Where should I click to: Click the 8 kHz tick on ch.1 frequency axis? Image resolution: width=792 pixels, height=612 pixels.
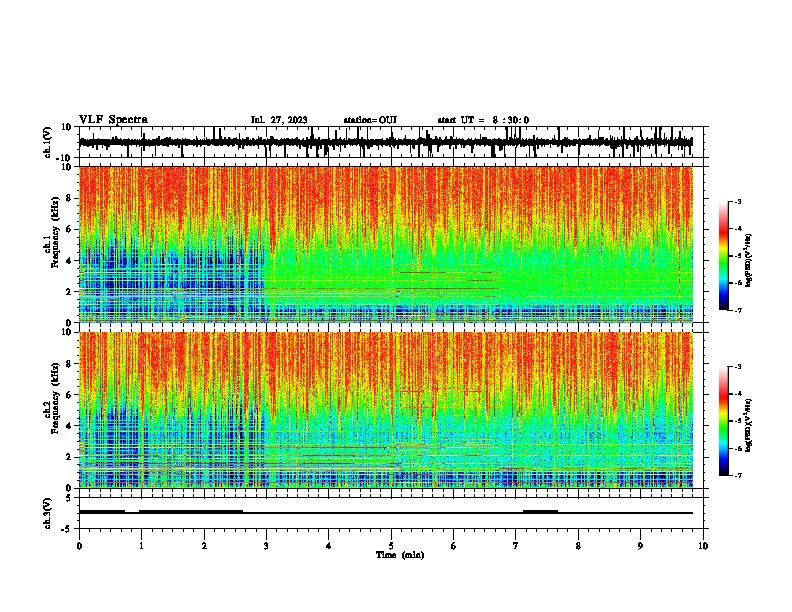point(69,198)
